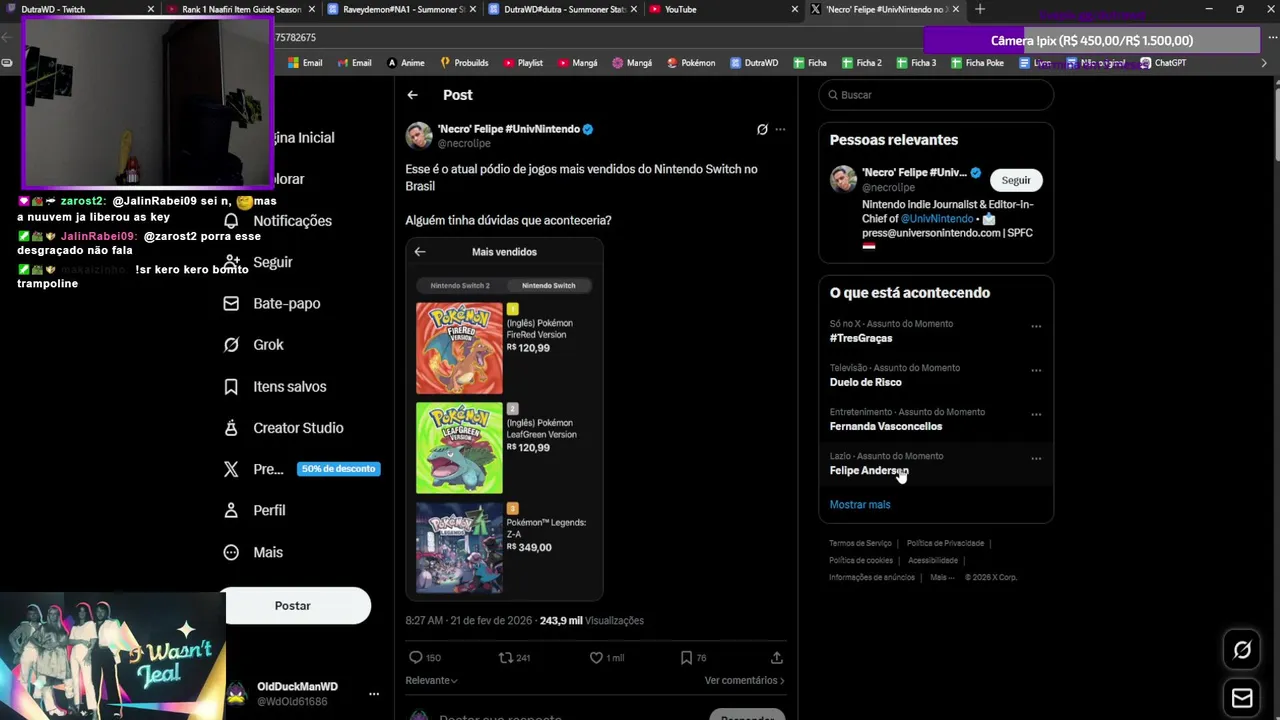Image resolution: width=1280 pixels, height=720 pixels.
Task: Open Grok in the left sidebar
Action: 254,345
